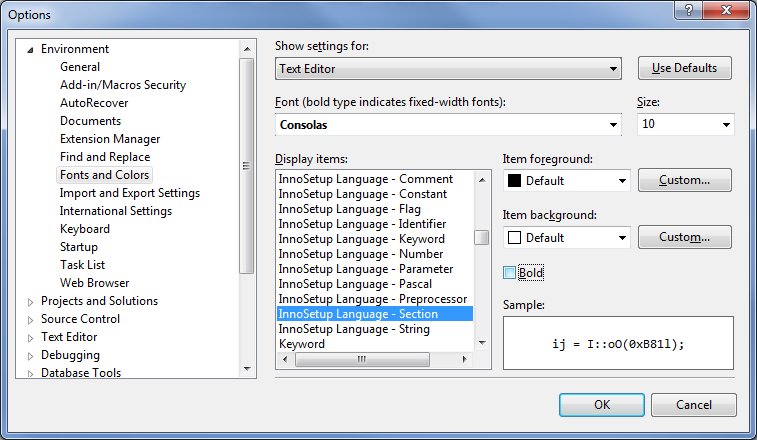Click the white background color swatch
757x440 pixels.
point(515,238)
